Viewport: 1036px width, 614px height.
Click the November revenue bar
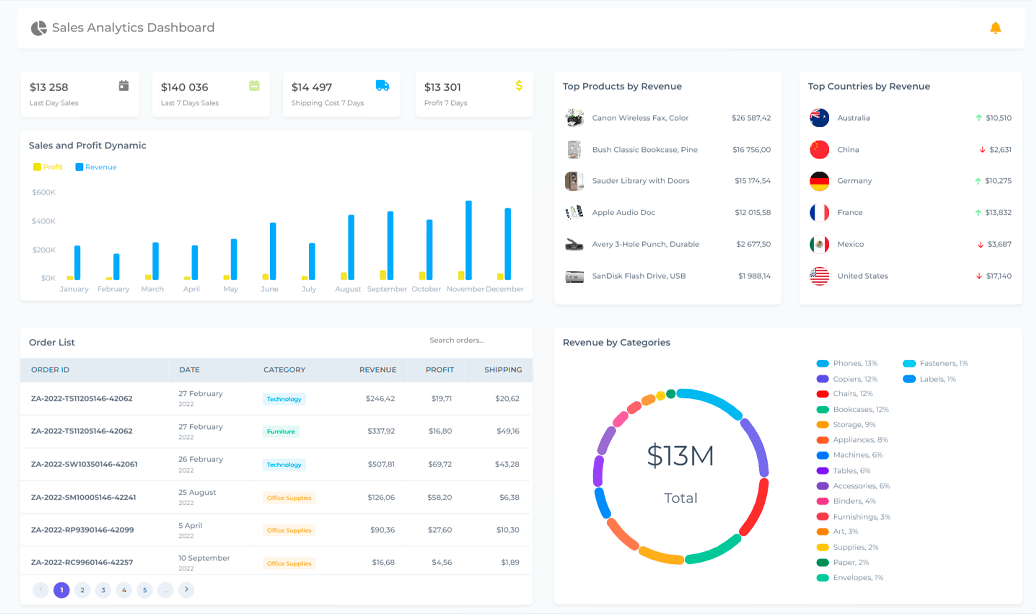click(468, 240)
